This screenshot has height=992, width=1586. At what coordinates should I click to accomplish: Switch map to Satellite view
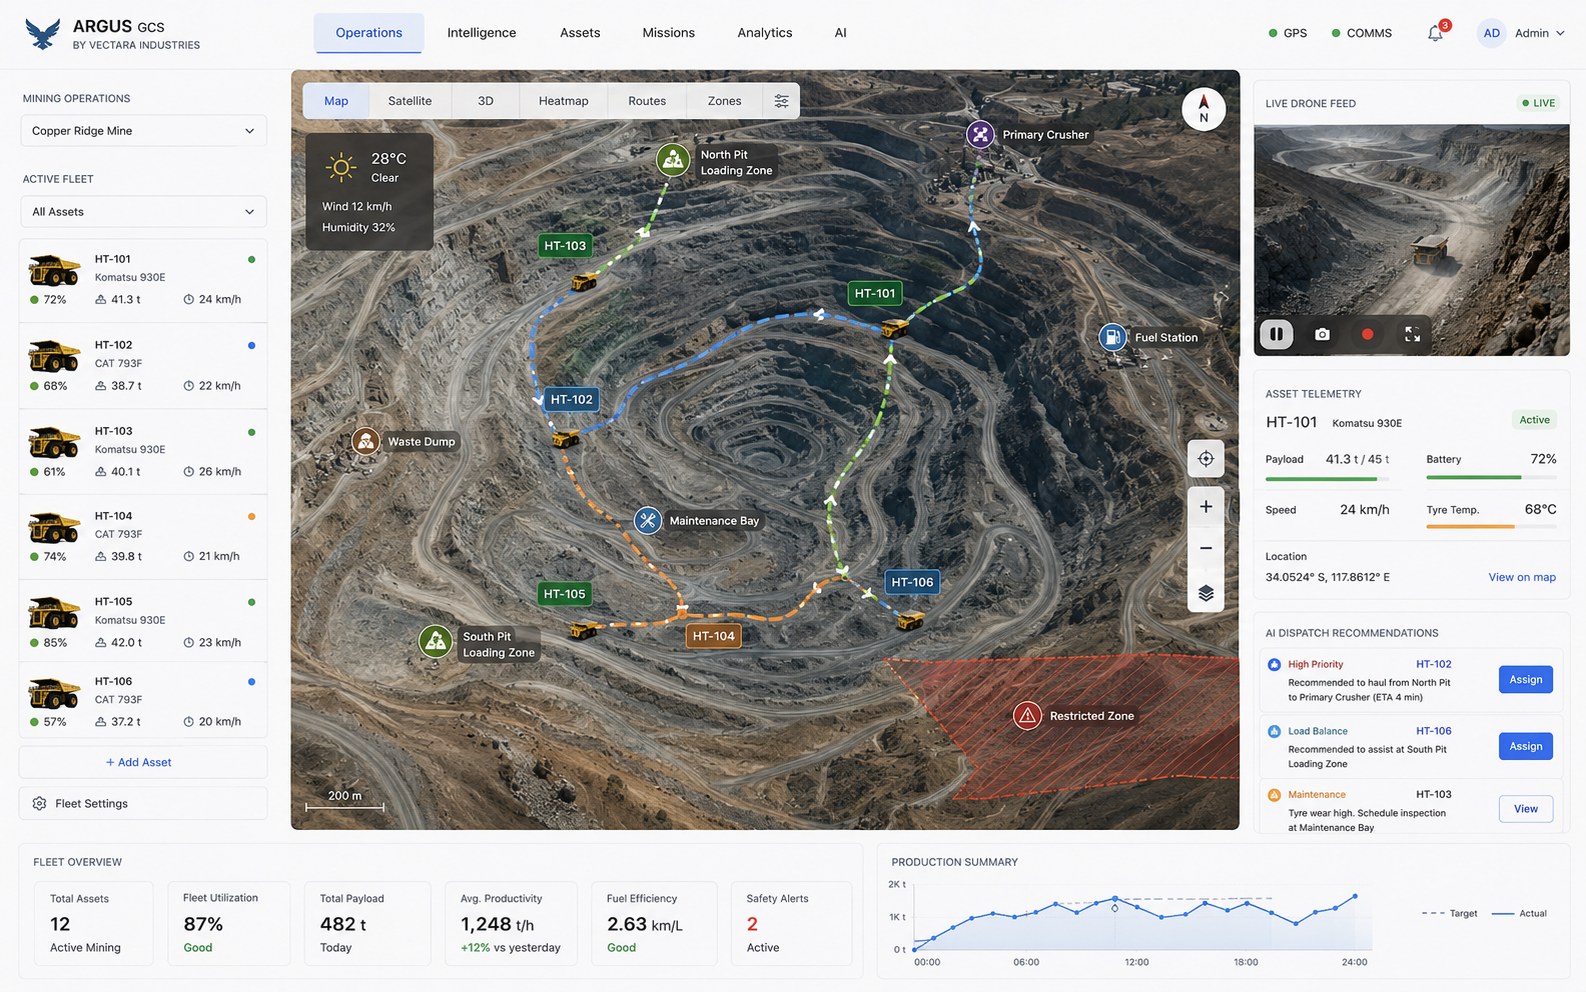click(x=410, y=101)
